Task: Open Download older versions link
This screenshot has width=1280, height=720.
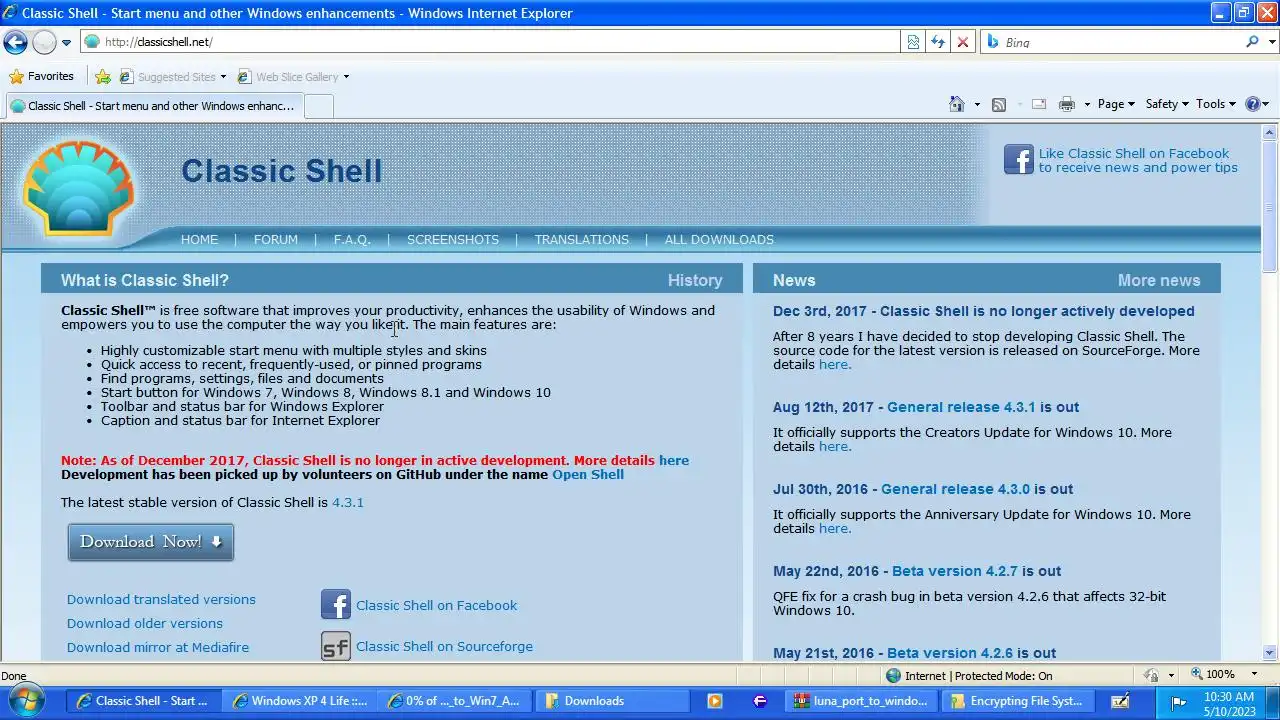Action: coord(145,623)
